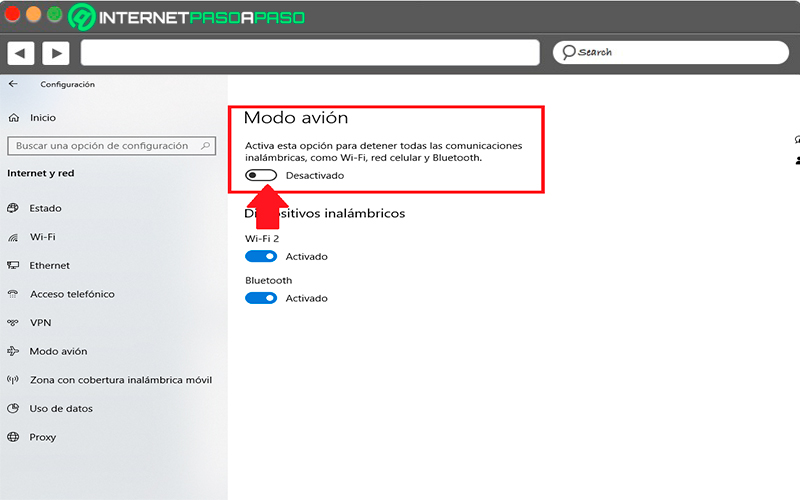Click the InternetPasoAPaso logo
The image size is (800, 500).
tap(187, 17)
